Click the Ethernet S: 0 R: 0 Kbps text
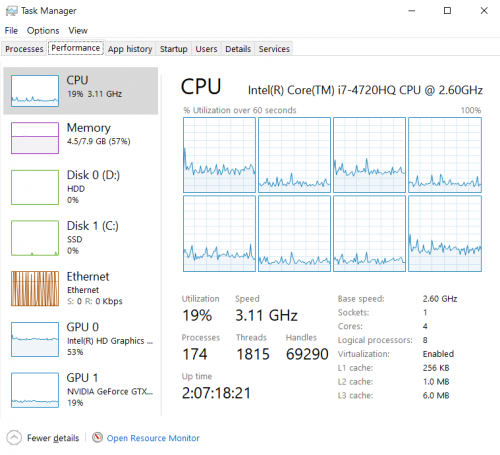500x455 pixels. 95,301
